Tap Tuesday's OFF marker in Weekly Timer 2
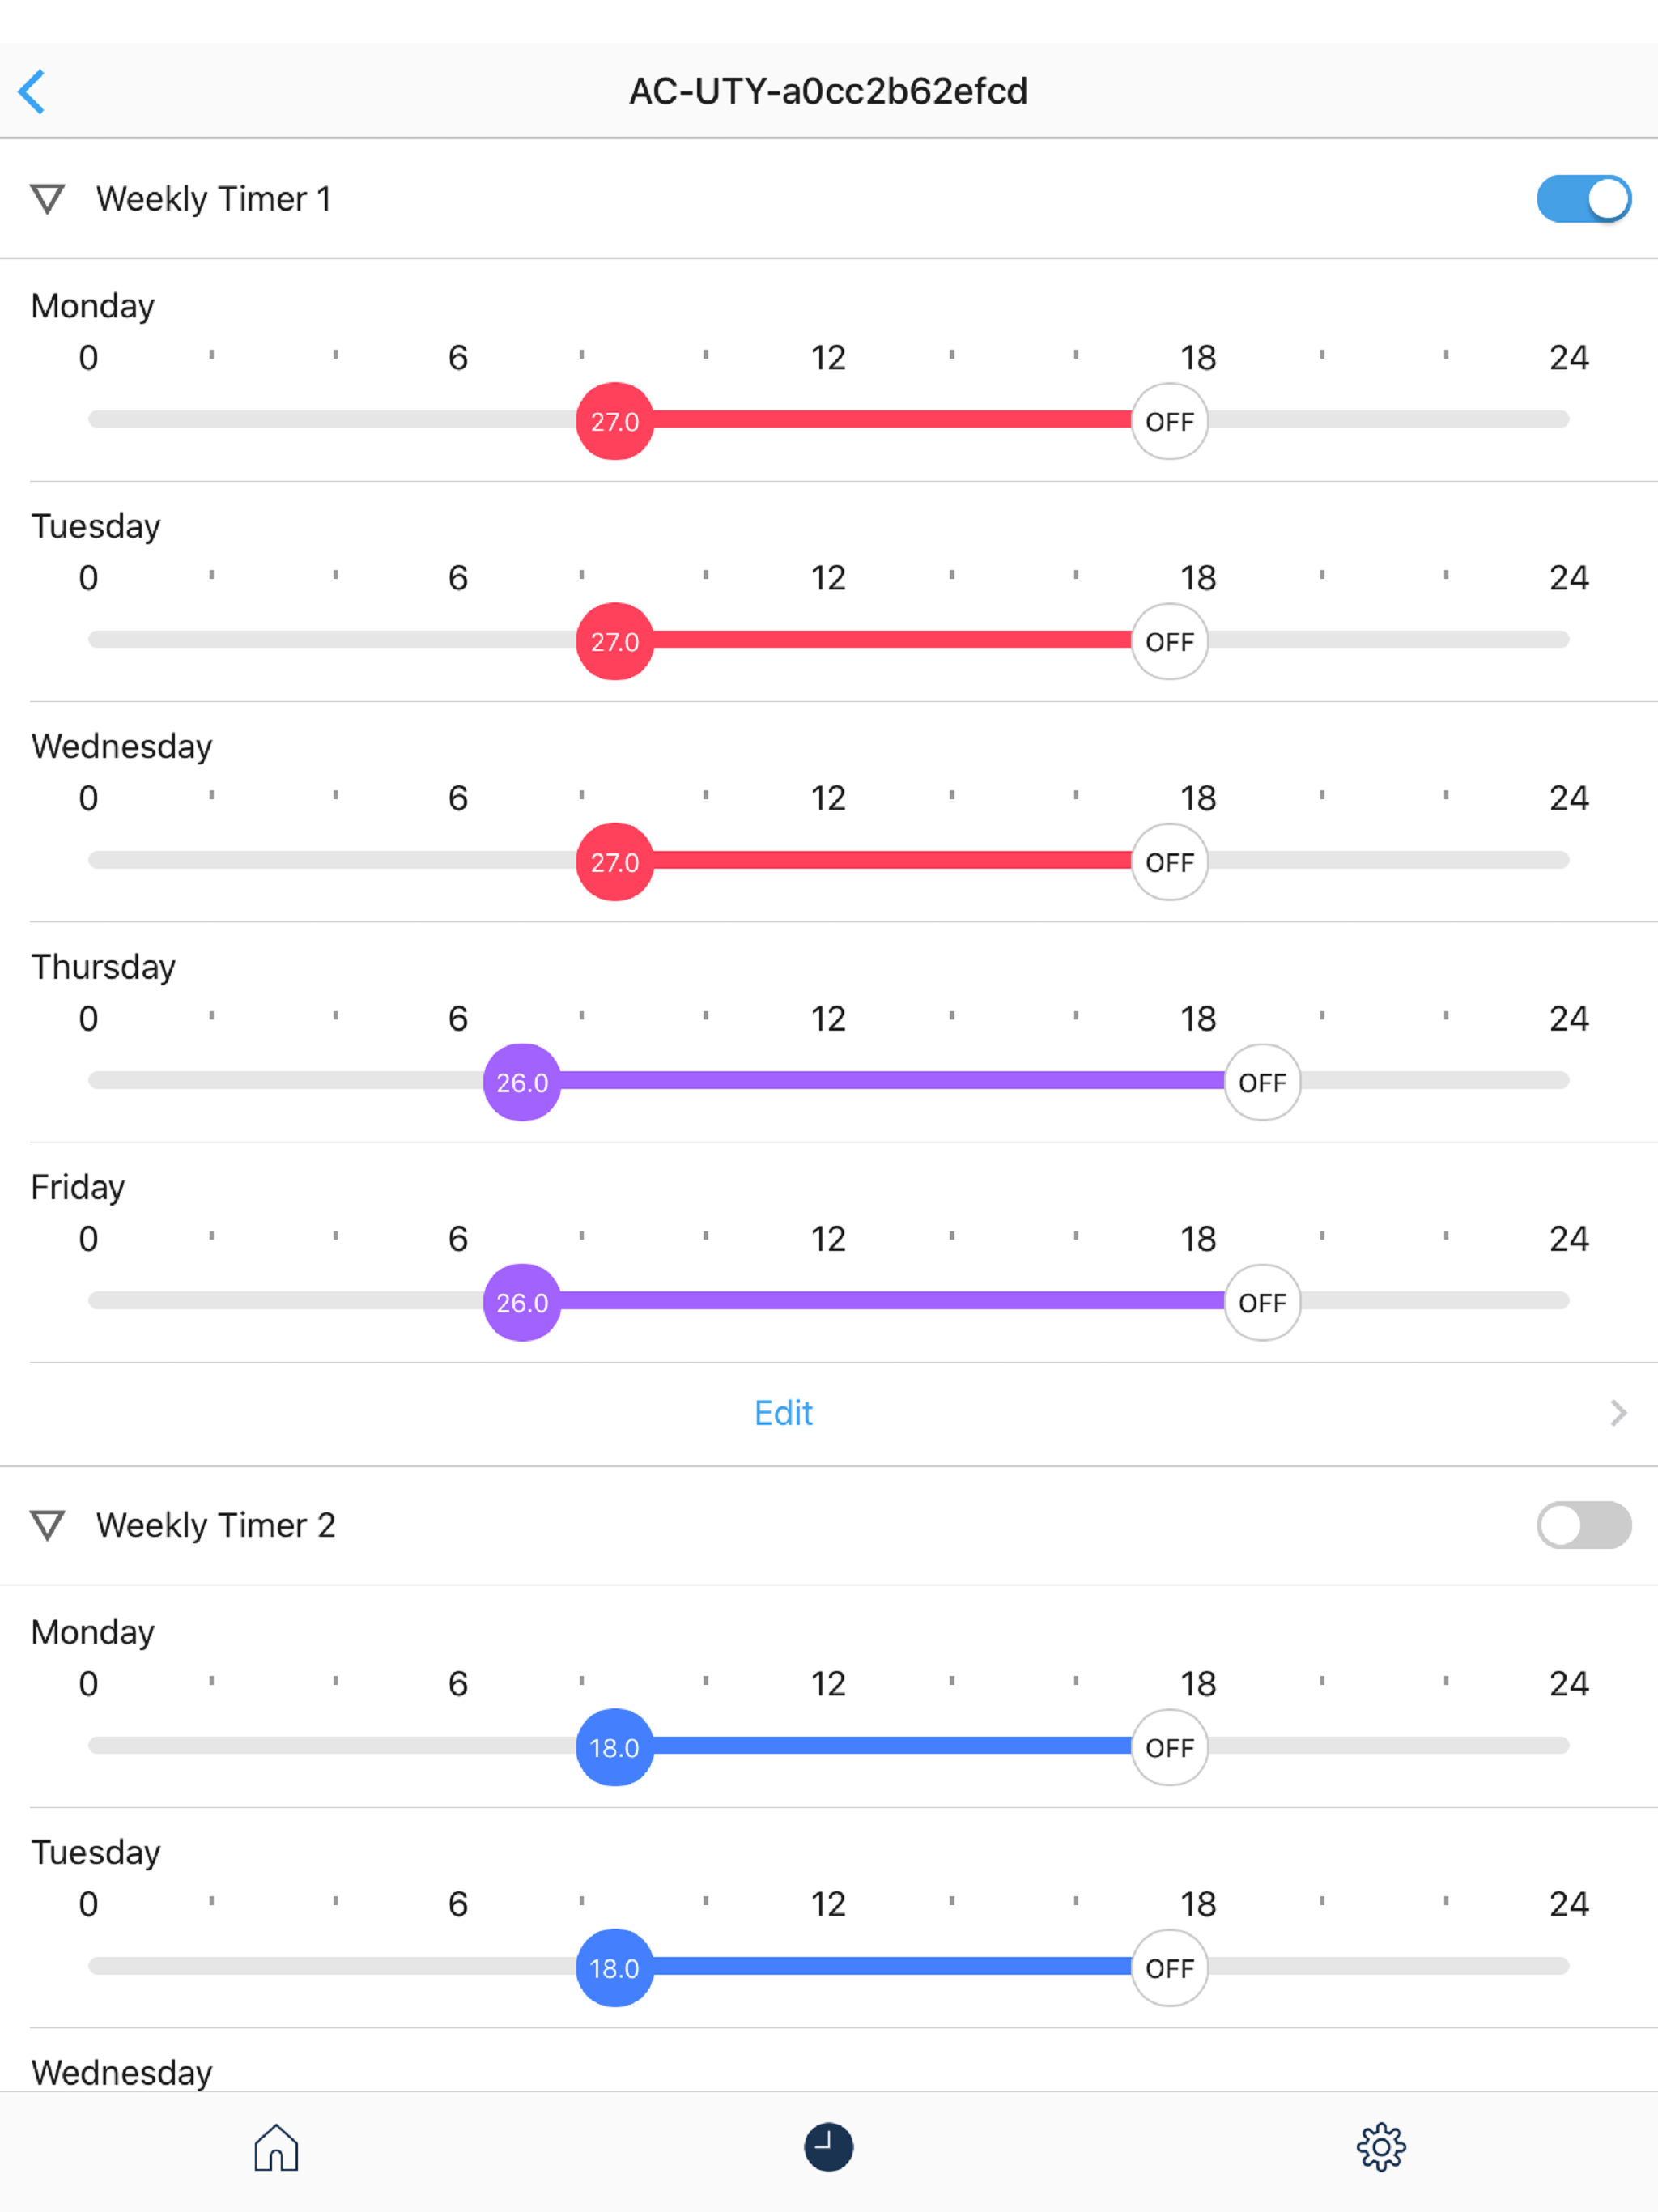 pos(1170,1967)
